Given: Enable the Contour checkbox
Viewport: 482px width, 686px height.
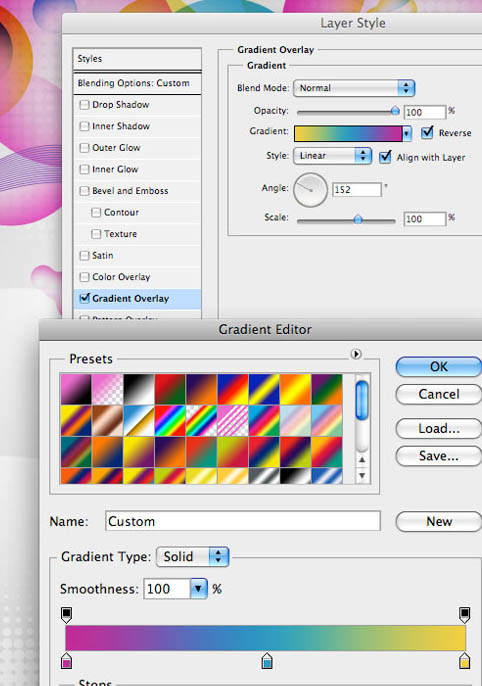Looking at the screenshot, I should (x=96, y=213).
